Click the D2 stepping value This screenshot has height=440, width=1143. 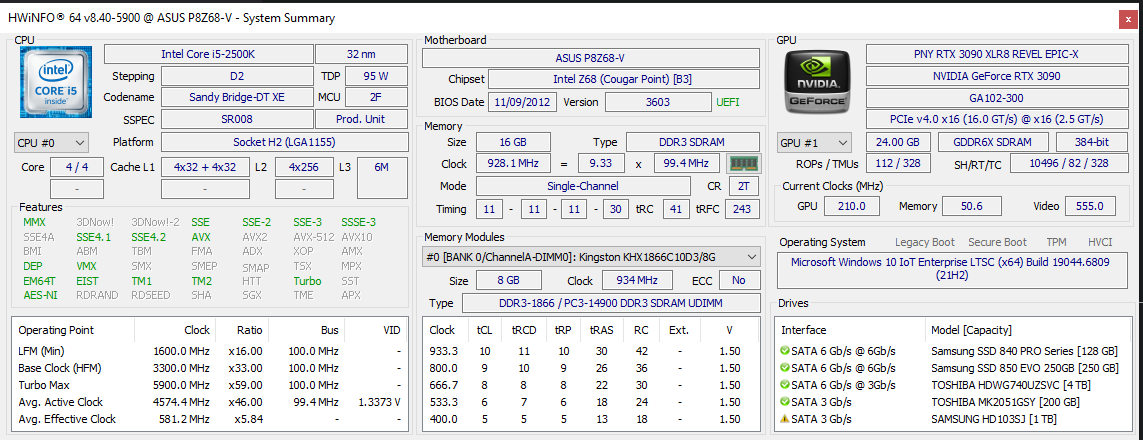coord(237,76)
